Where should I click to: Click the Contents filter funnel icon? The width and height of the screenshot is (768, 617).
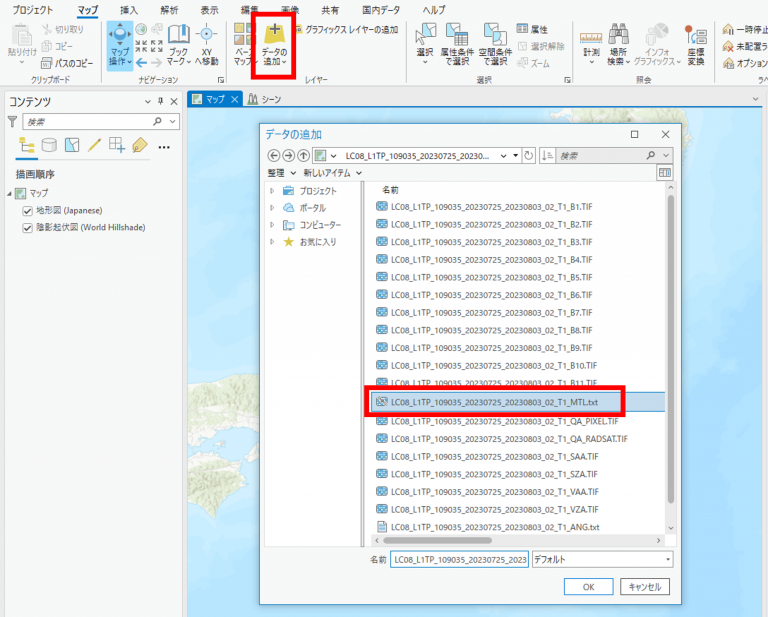tap(13, 121)
